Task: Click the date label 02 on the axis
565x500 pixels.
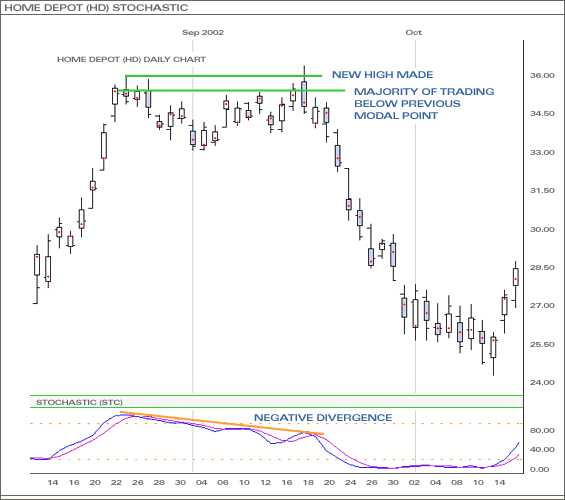Action: (x=414, y=482)
